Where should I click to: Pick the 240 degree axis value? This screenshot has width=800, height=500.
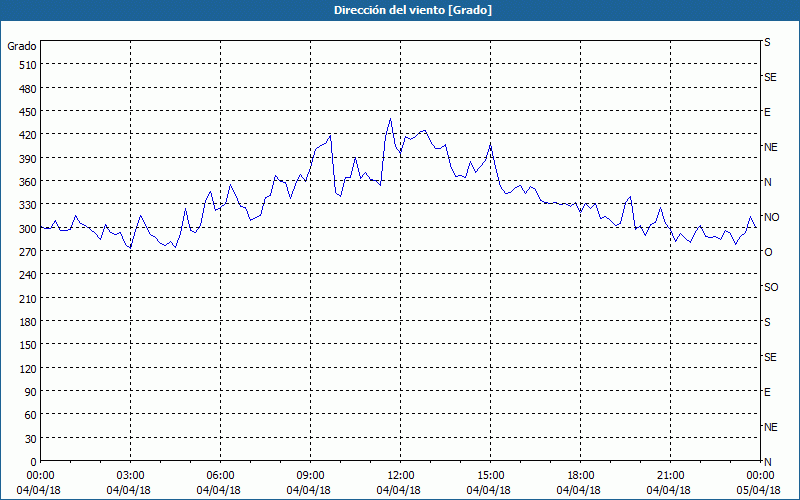[28, 275]
